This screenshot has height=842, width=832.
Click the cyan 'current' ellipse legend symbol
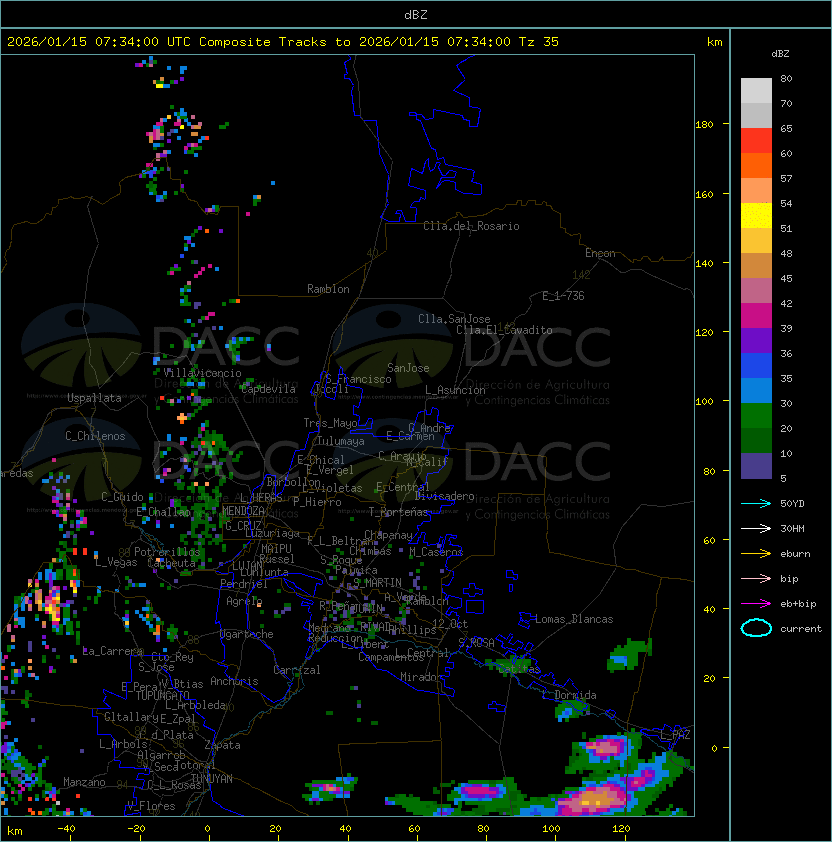point(756,628)
